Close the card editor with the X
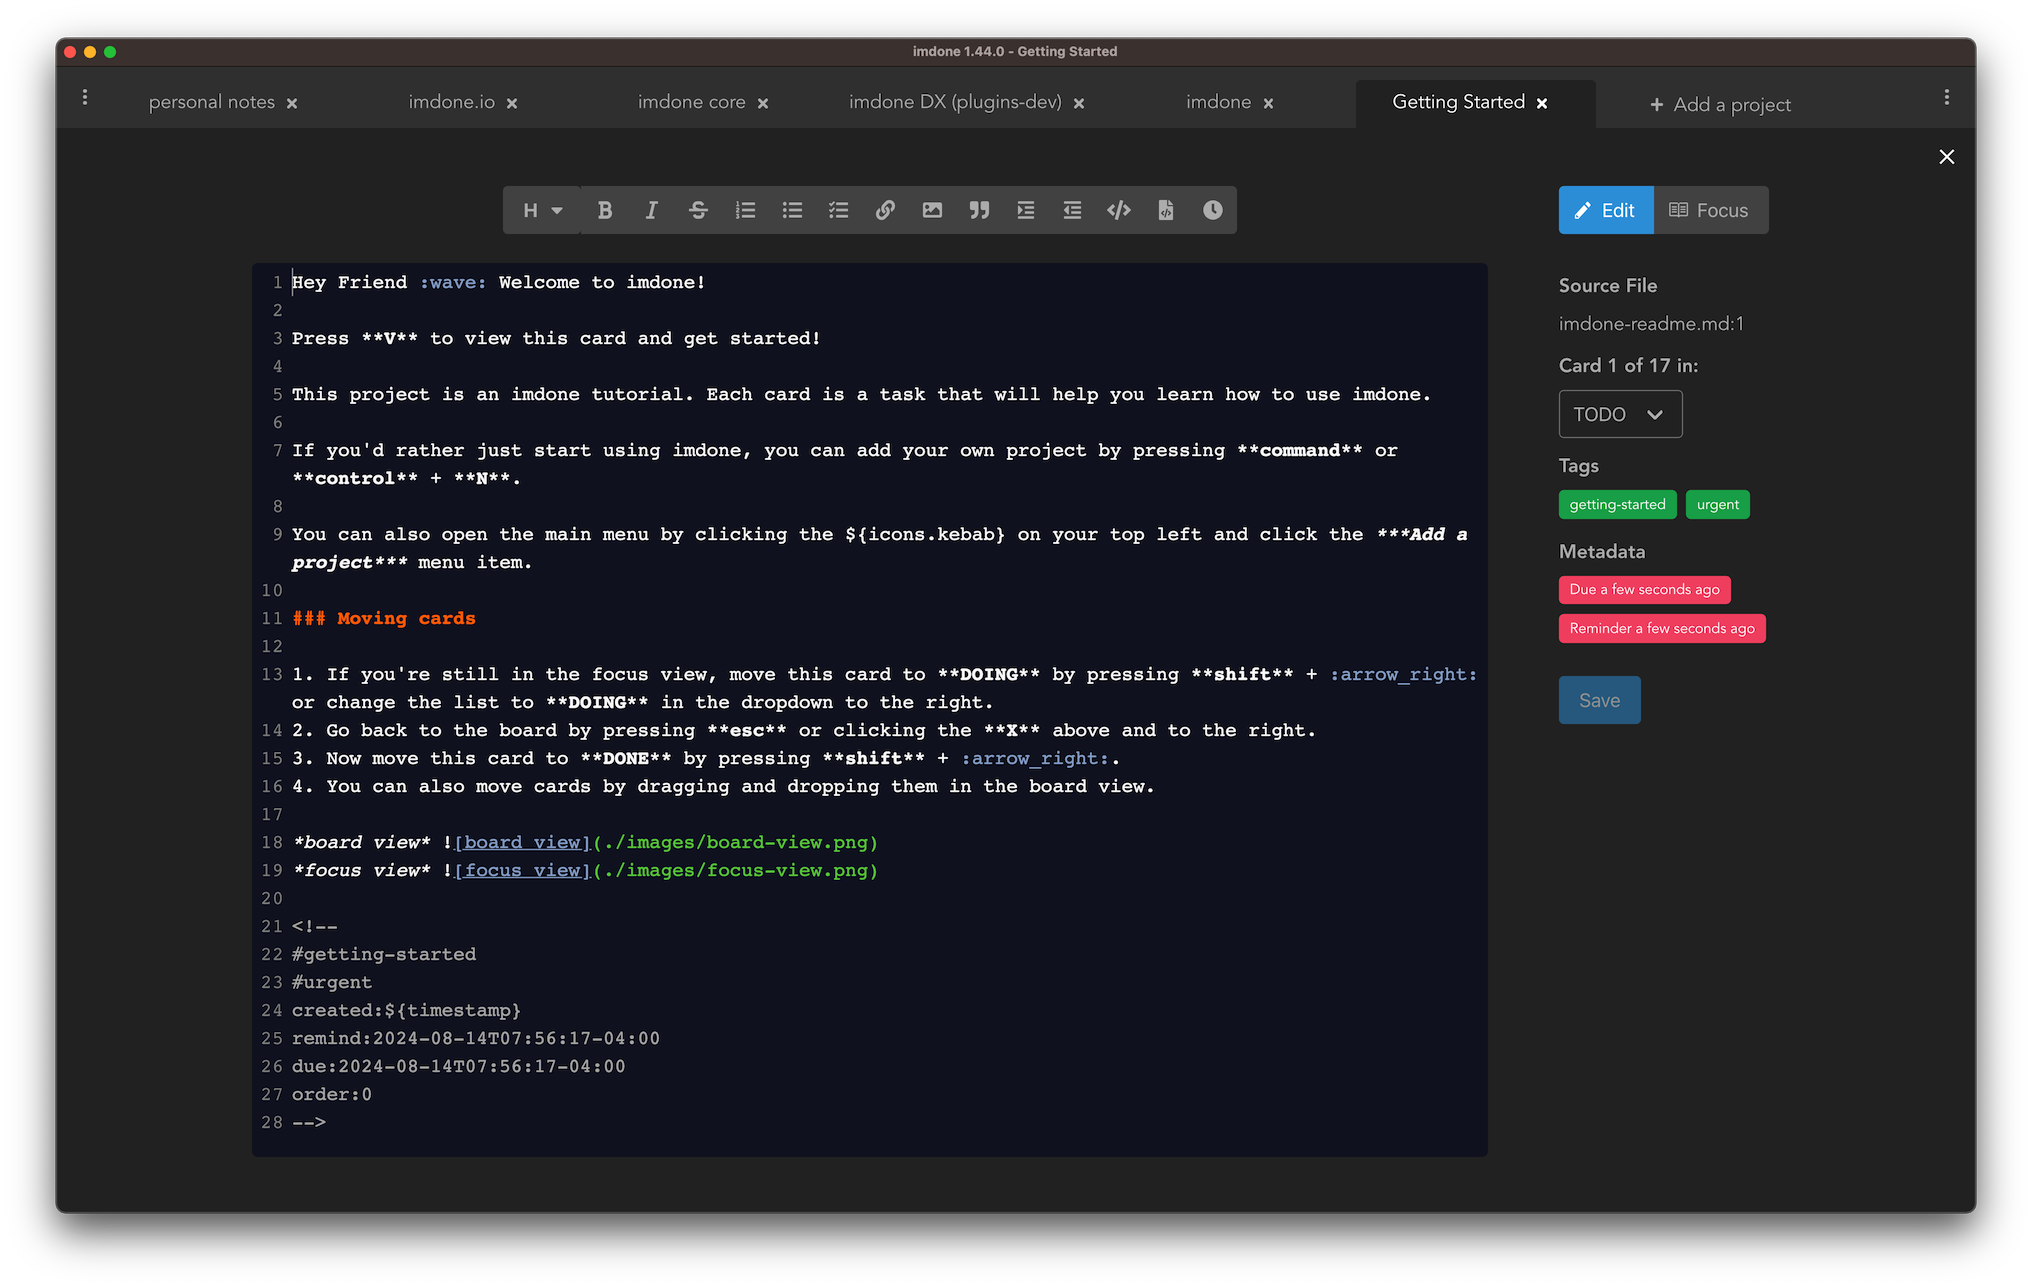The height and width of the screenshot is (1287, 2032). click(x=1947, y=157)
